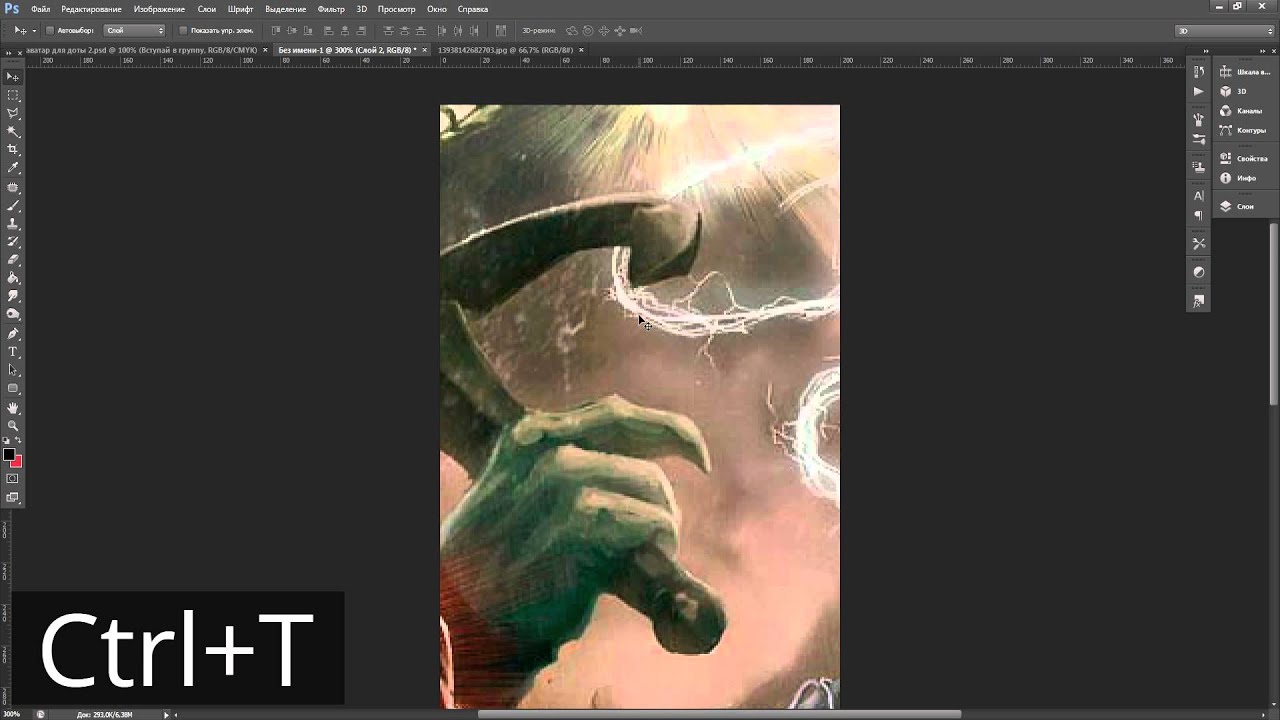Open the Actions panel play icon
1280x720 pixels.
(x=1199, y=91)
